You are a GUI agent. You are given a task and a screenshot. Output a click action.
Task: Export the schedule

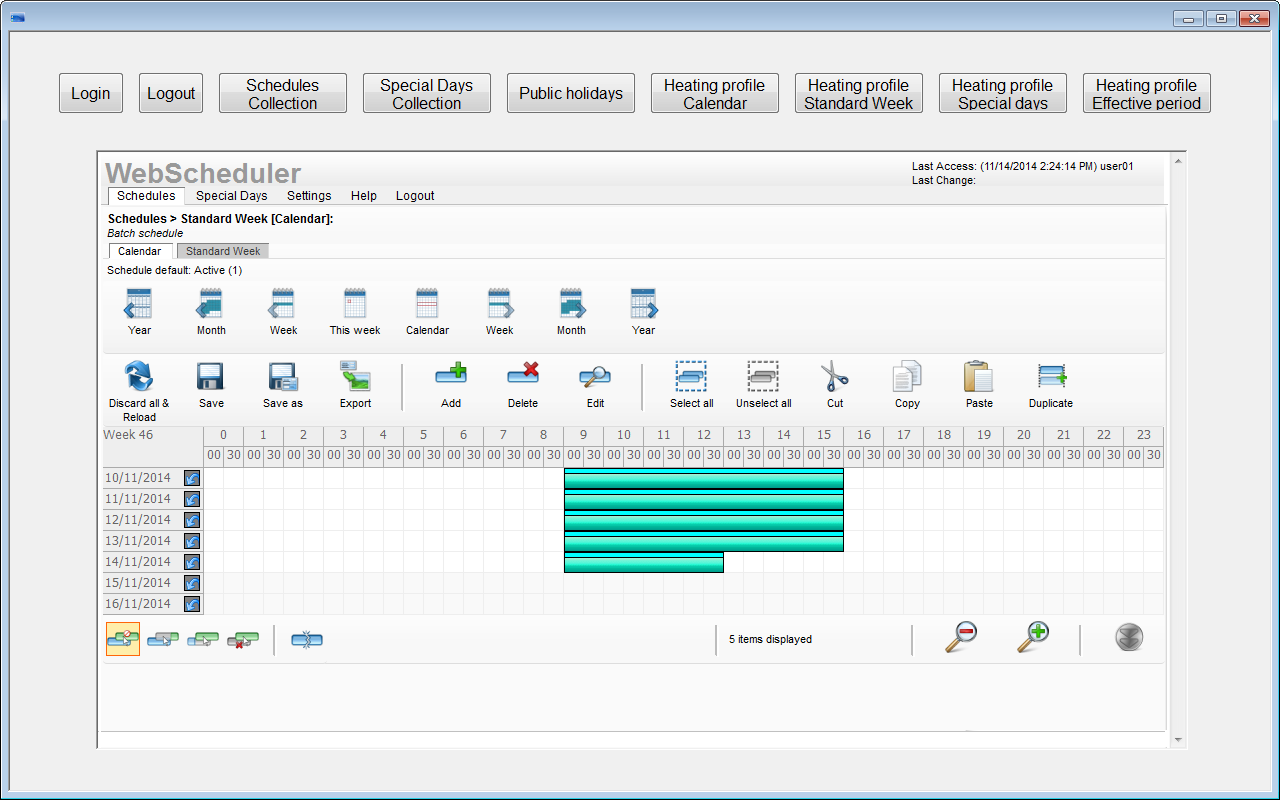pos(355,385)
